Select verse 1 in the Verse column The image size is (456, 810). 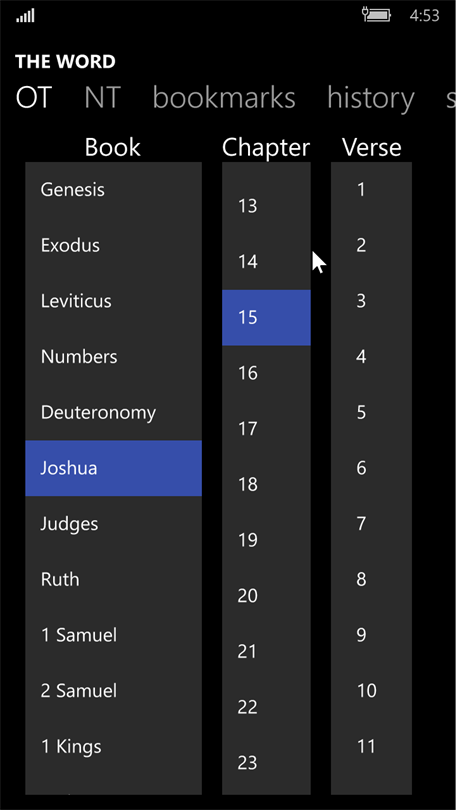[371, 190]
